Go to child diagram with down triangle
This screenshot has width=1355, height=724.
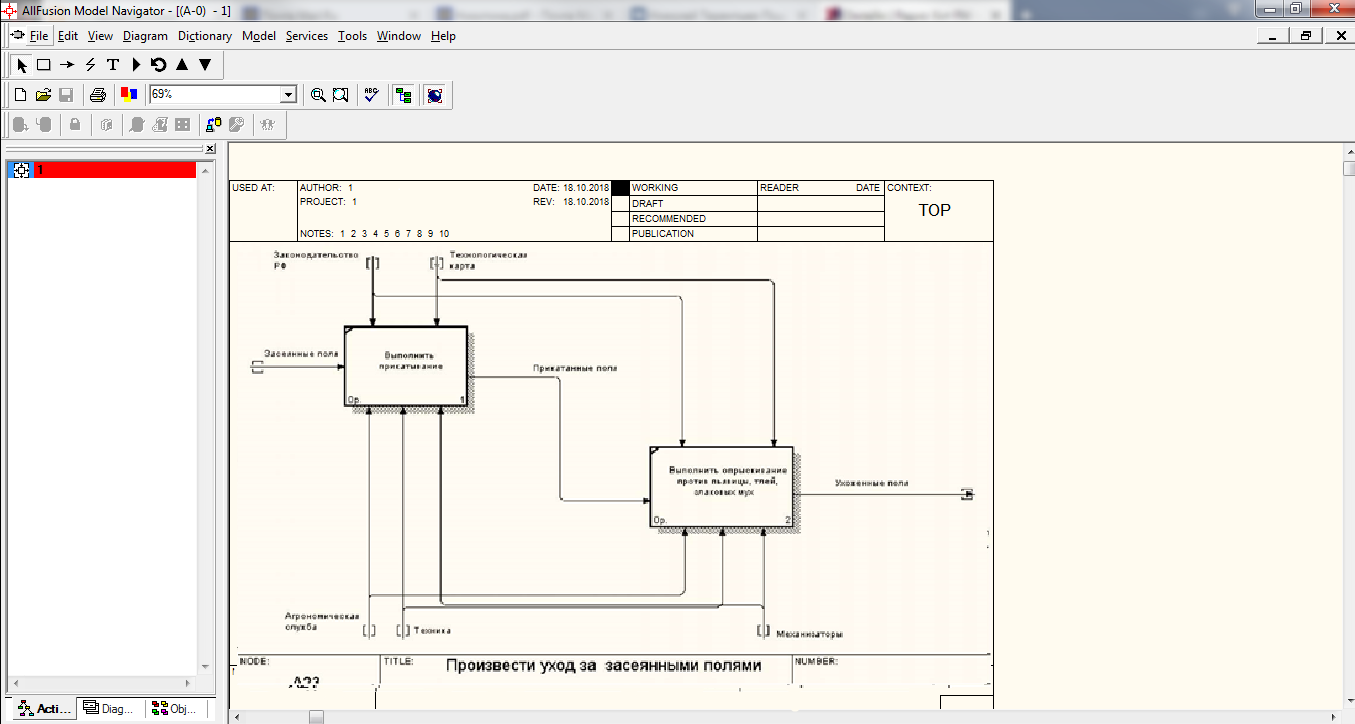click(x=205, y=65)
